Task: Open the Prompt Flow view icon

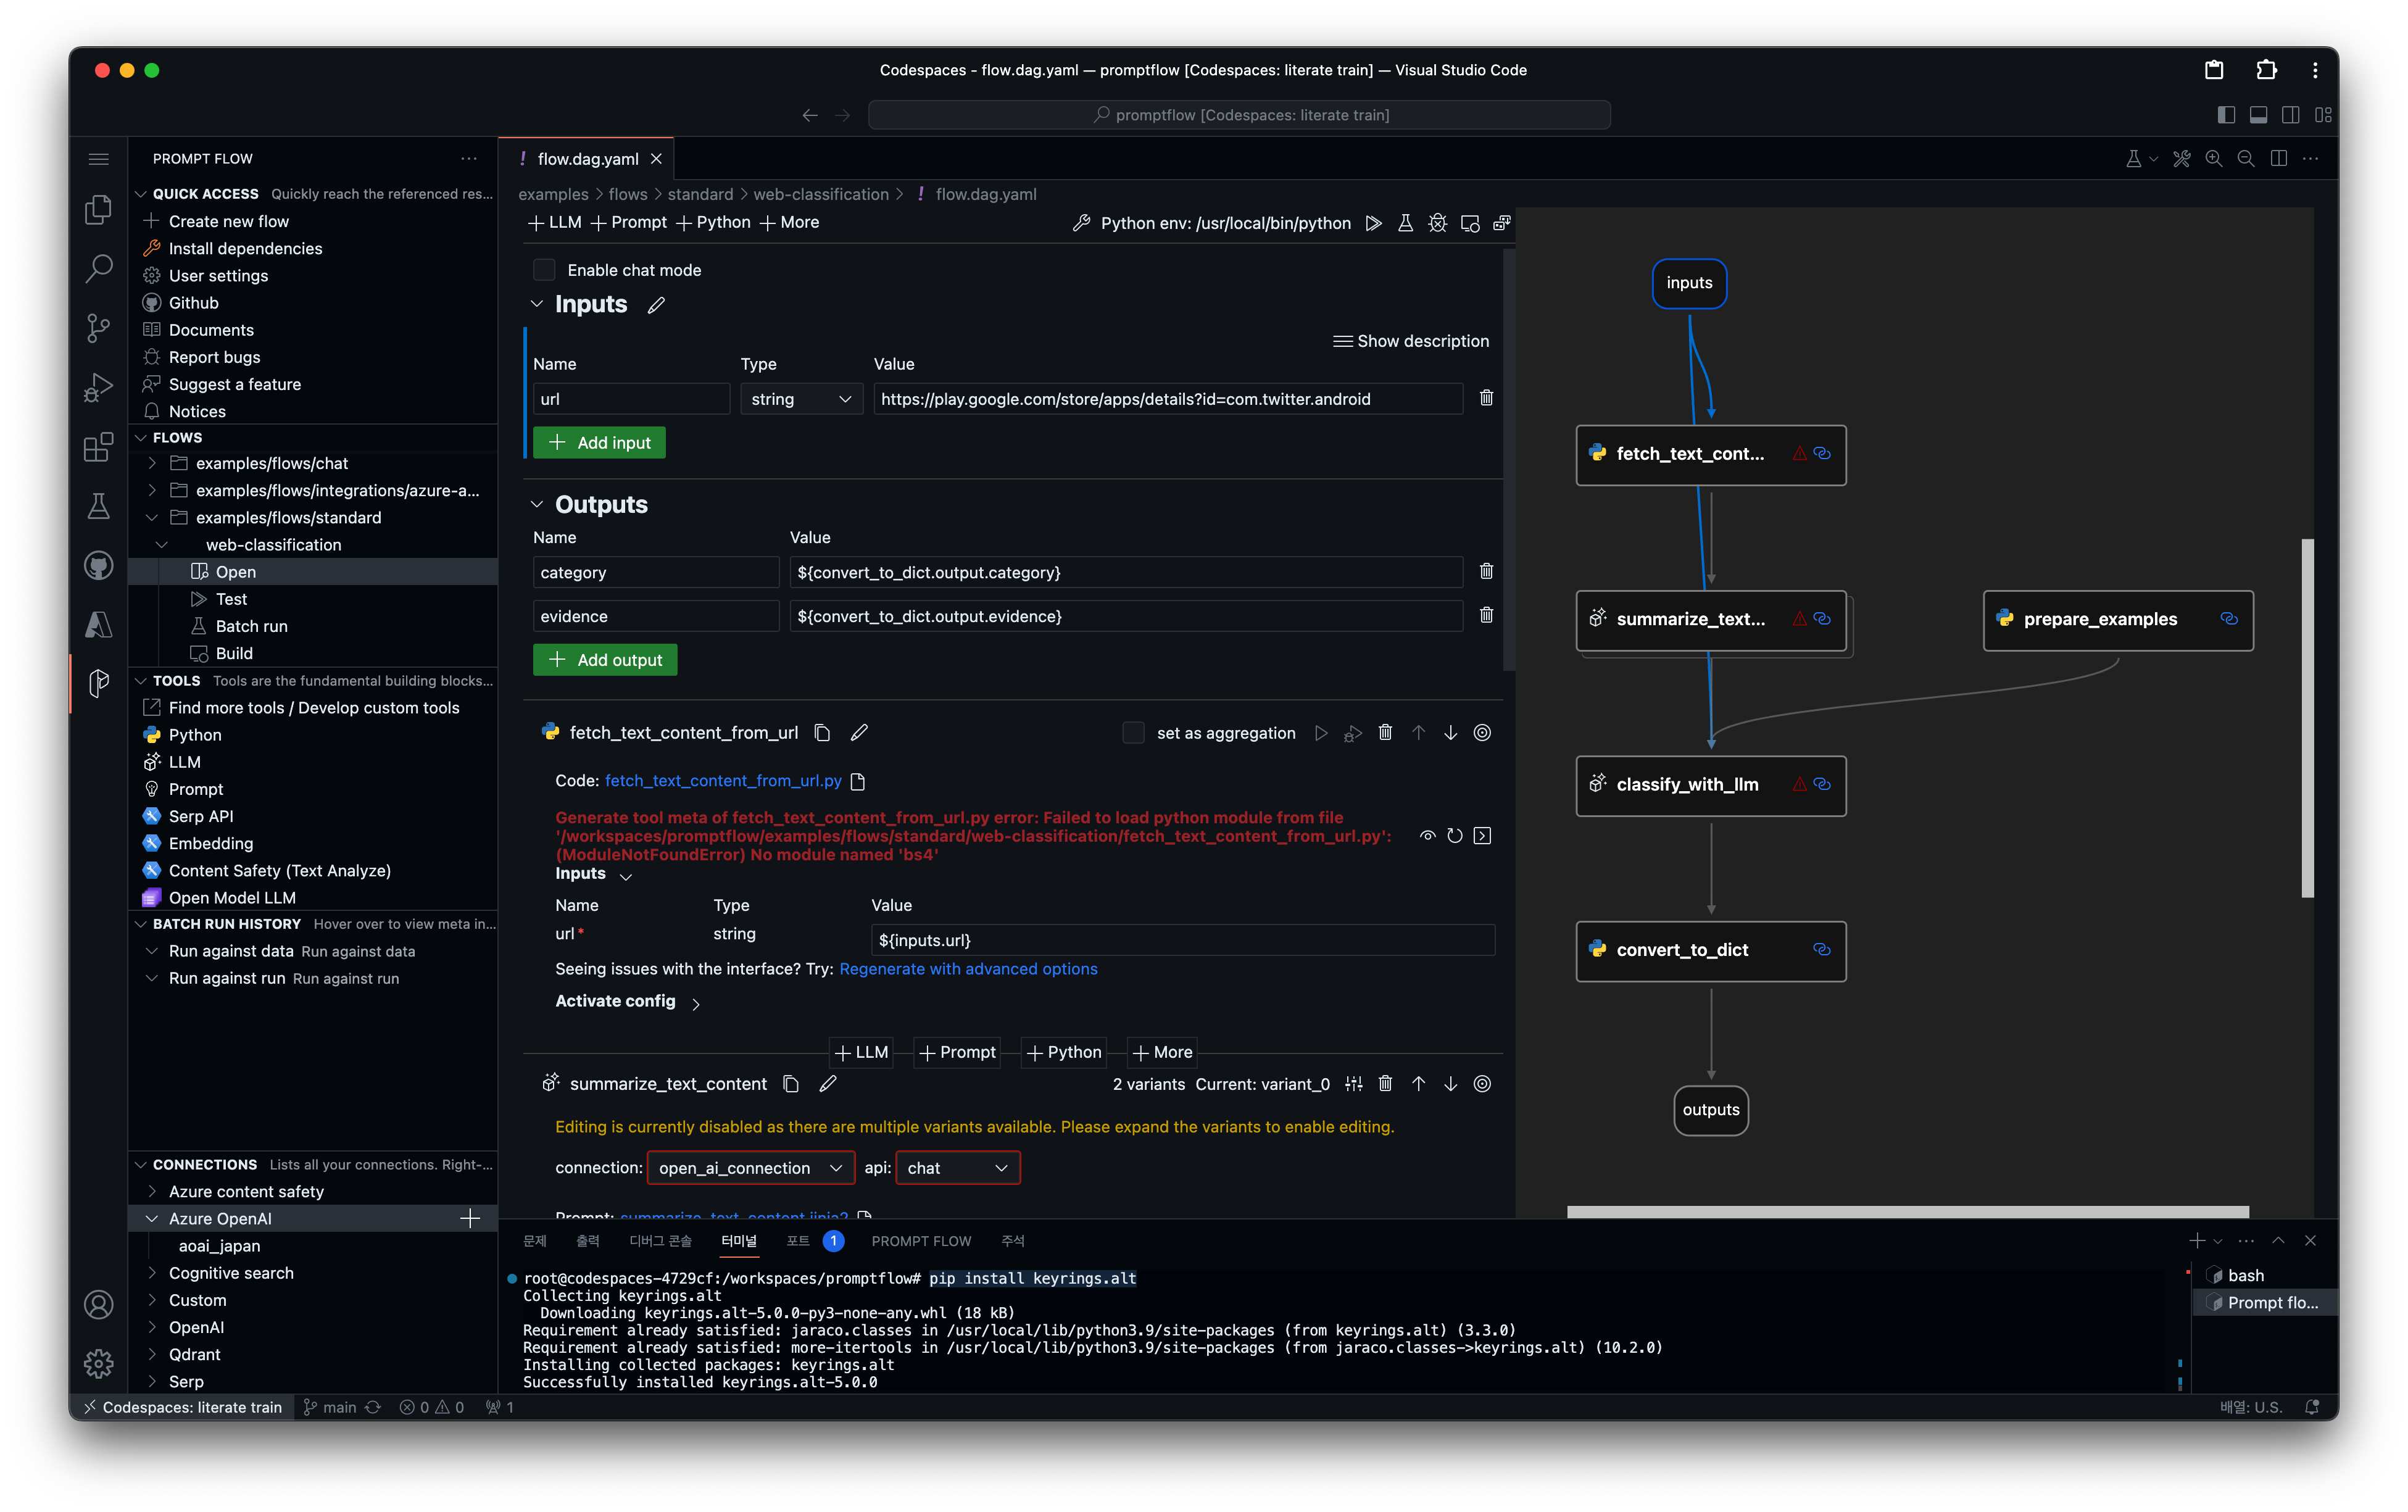Action: tap(98, 684)
